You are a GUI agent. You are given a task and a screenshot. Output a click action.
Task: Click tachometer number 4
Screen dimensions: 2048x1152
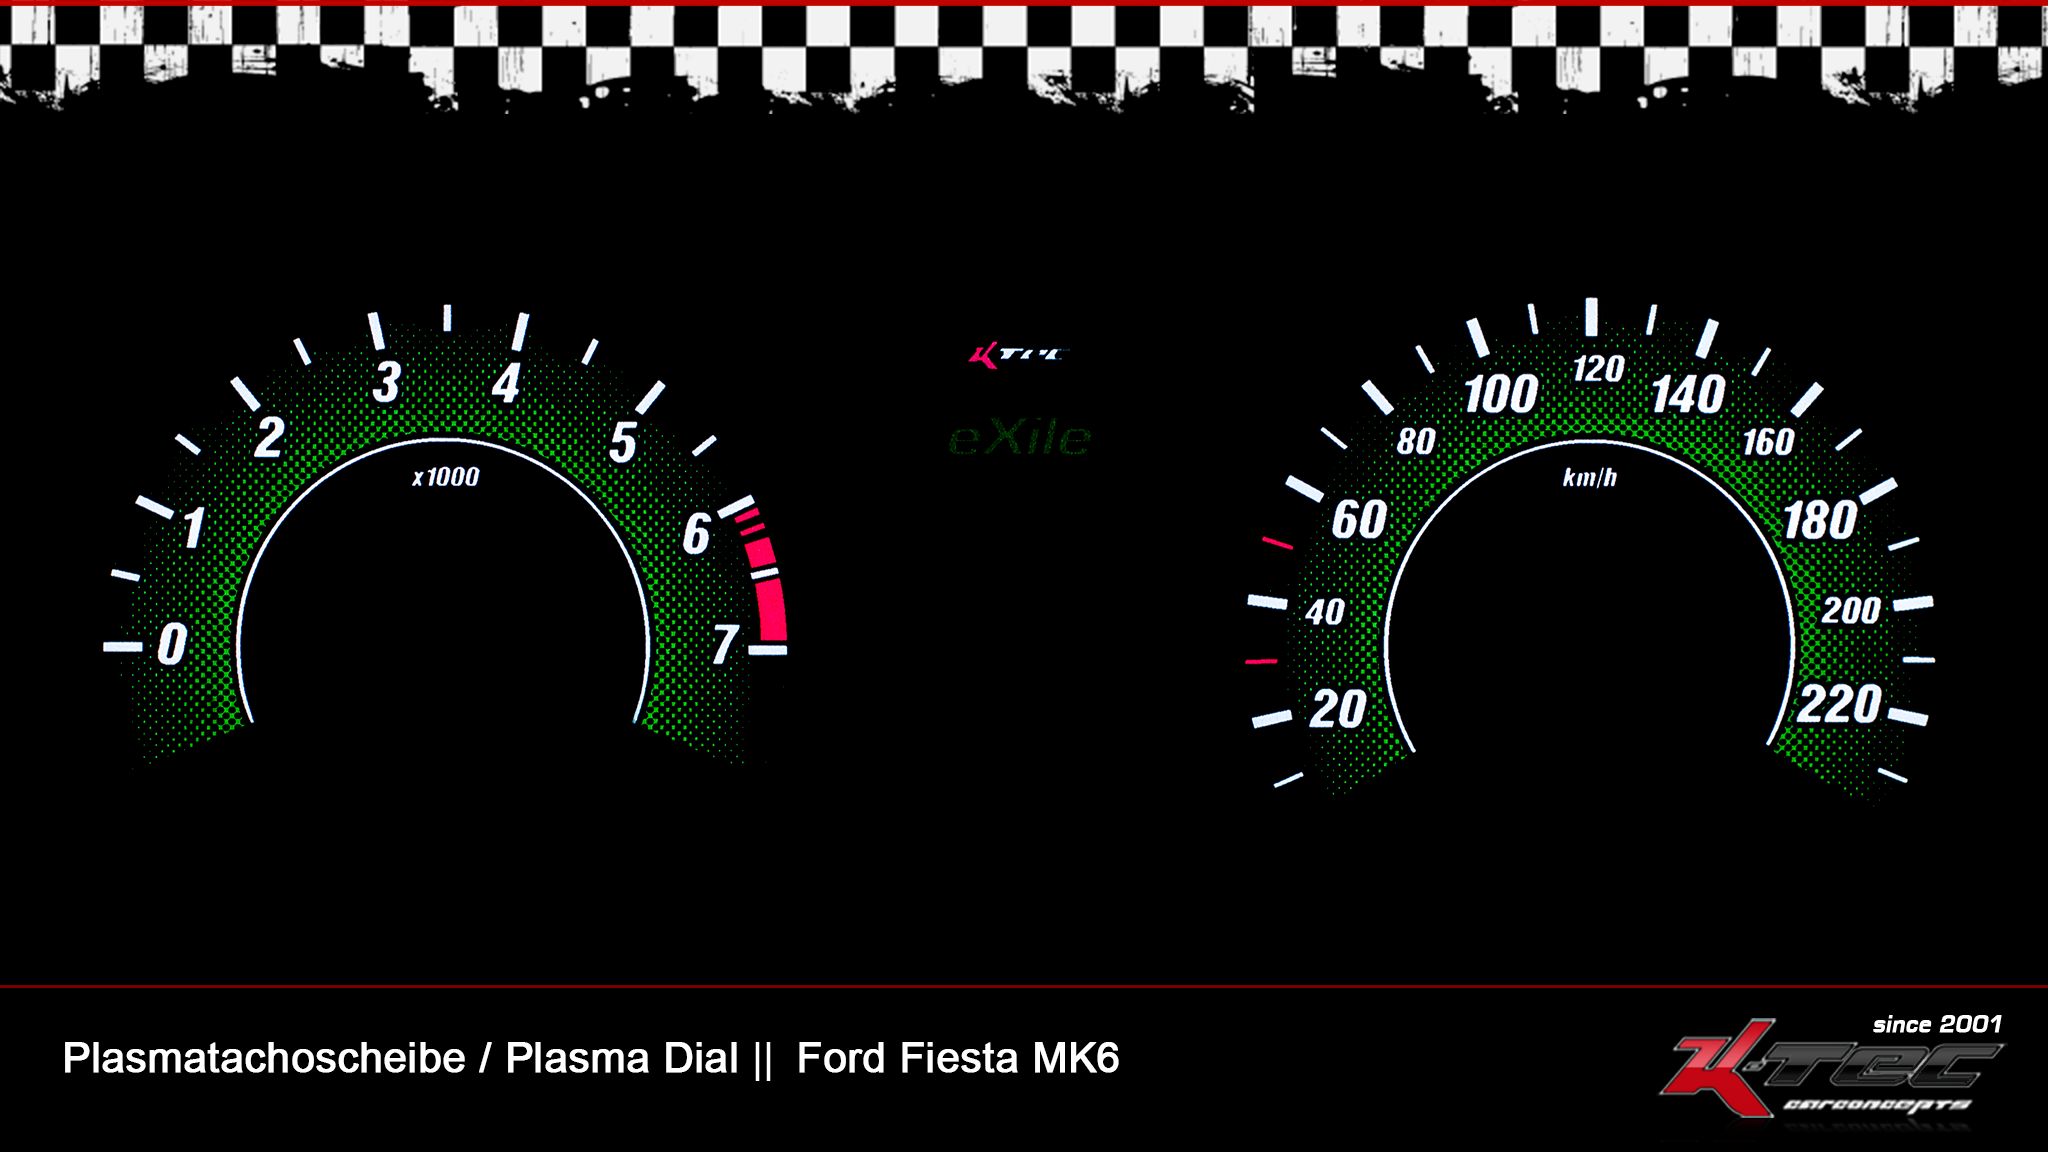click(507, 383)
